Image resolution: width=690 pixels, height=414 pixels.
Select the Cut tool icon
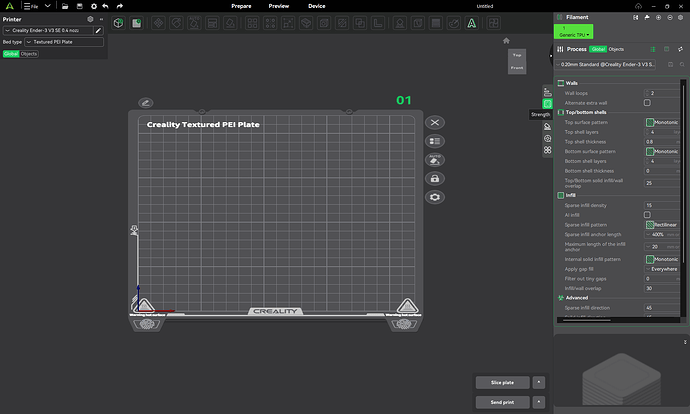[x=306, y=23]
